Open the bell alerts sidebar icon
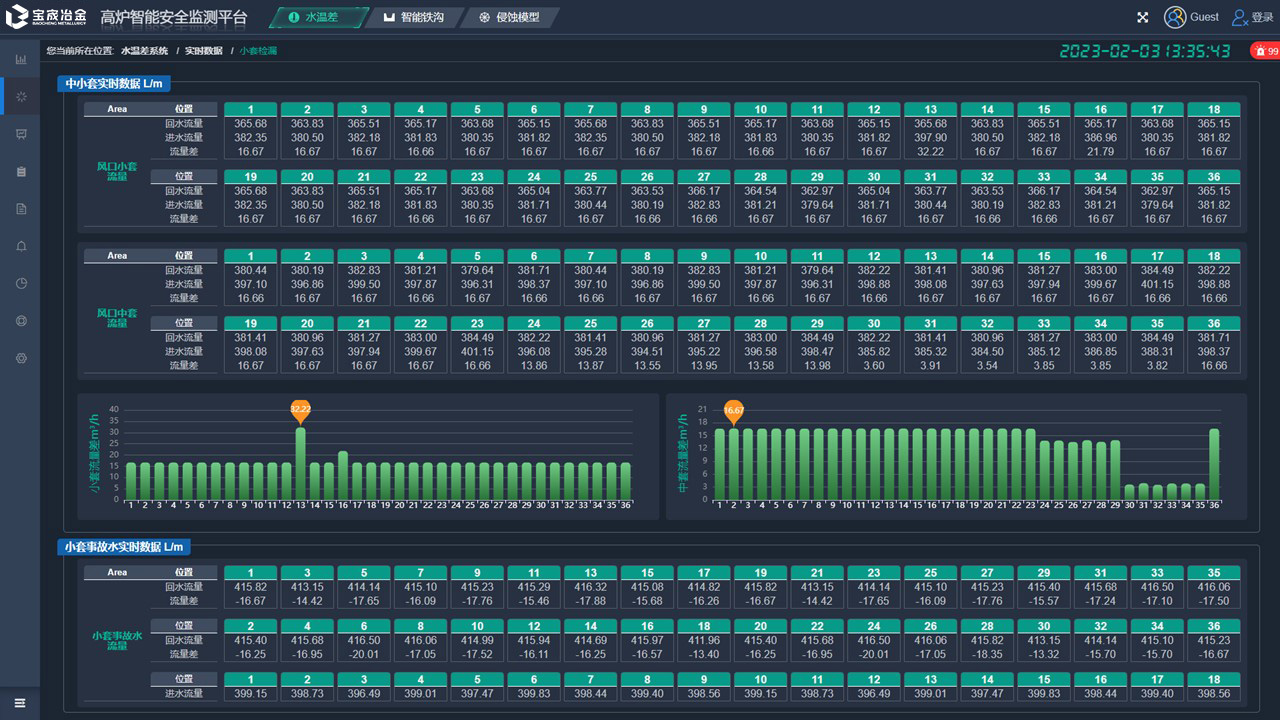 tap(21, 246)
